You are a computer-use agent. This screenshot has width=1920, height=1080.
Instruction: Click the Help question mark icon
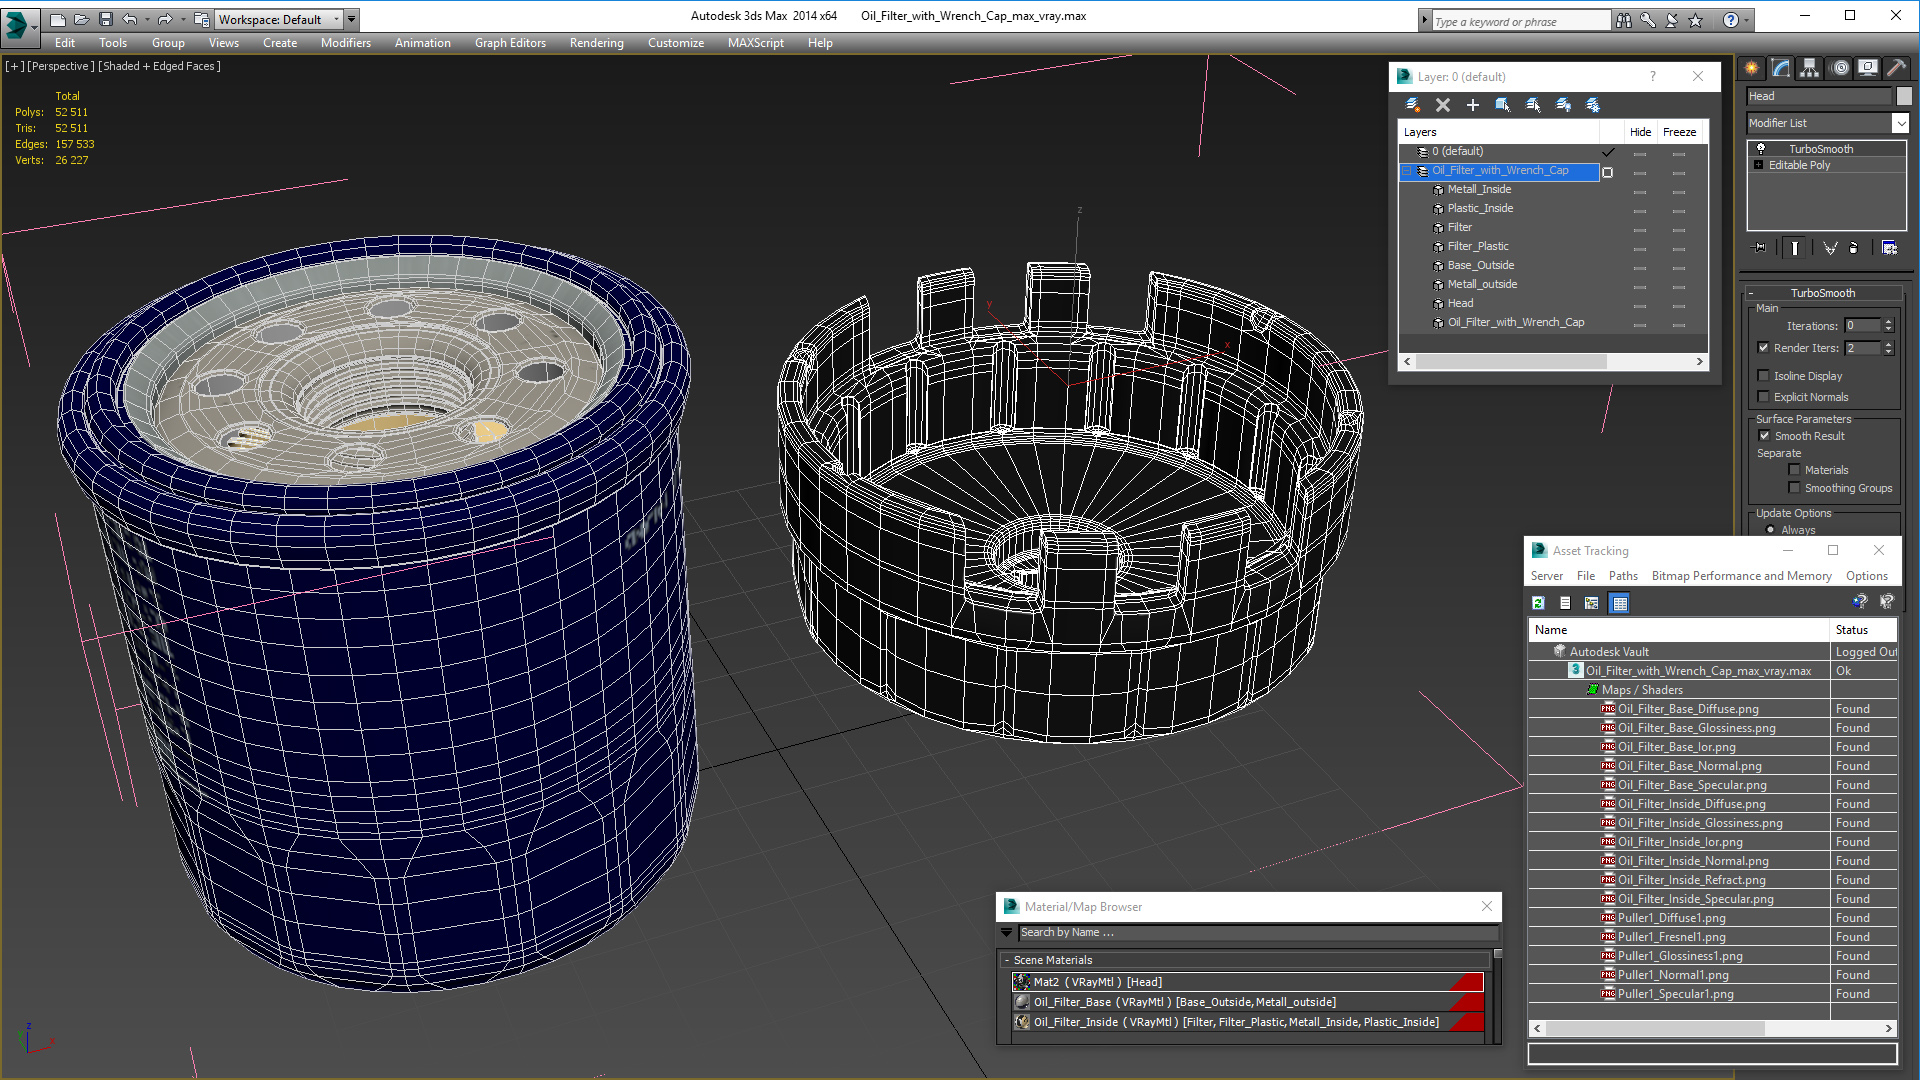pyautogui.click(x=1731, y=20)
